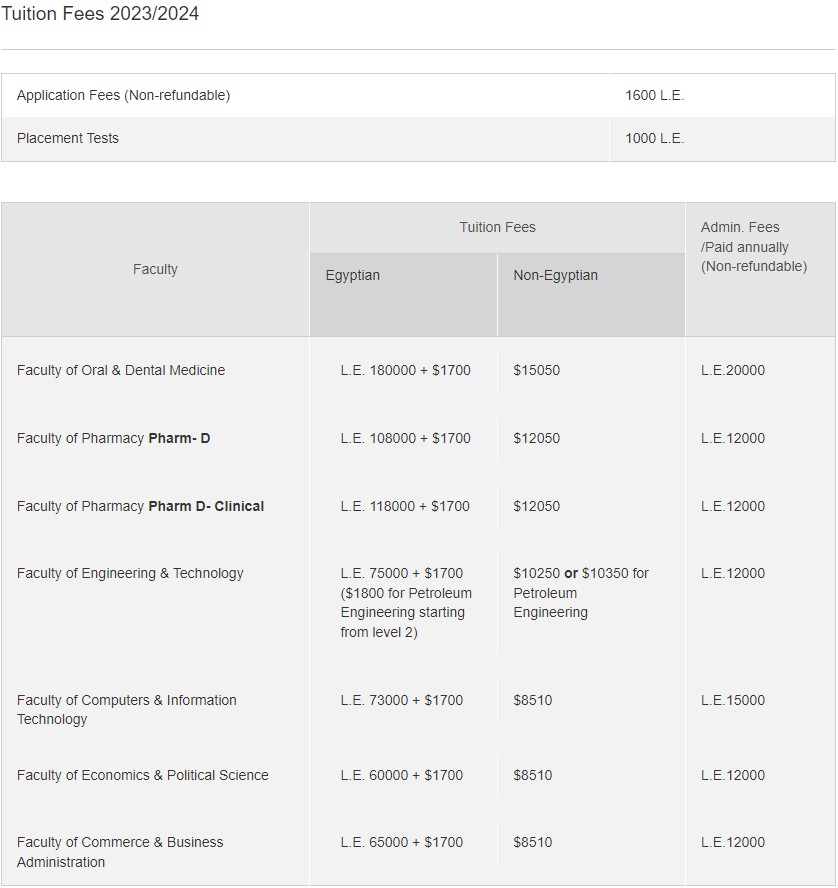Select the Application Fees (Non-refundable) label

(x=123, y=95)
